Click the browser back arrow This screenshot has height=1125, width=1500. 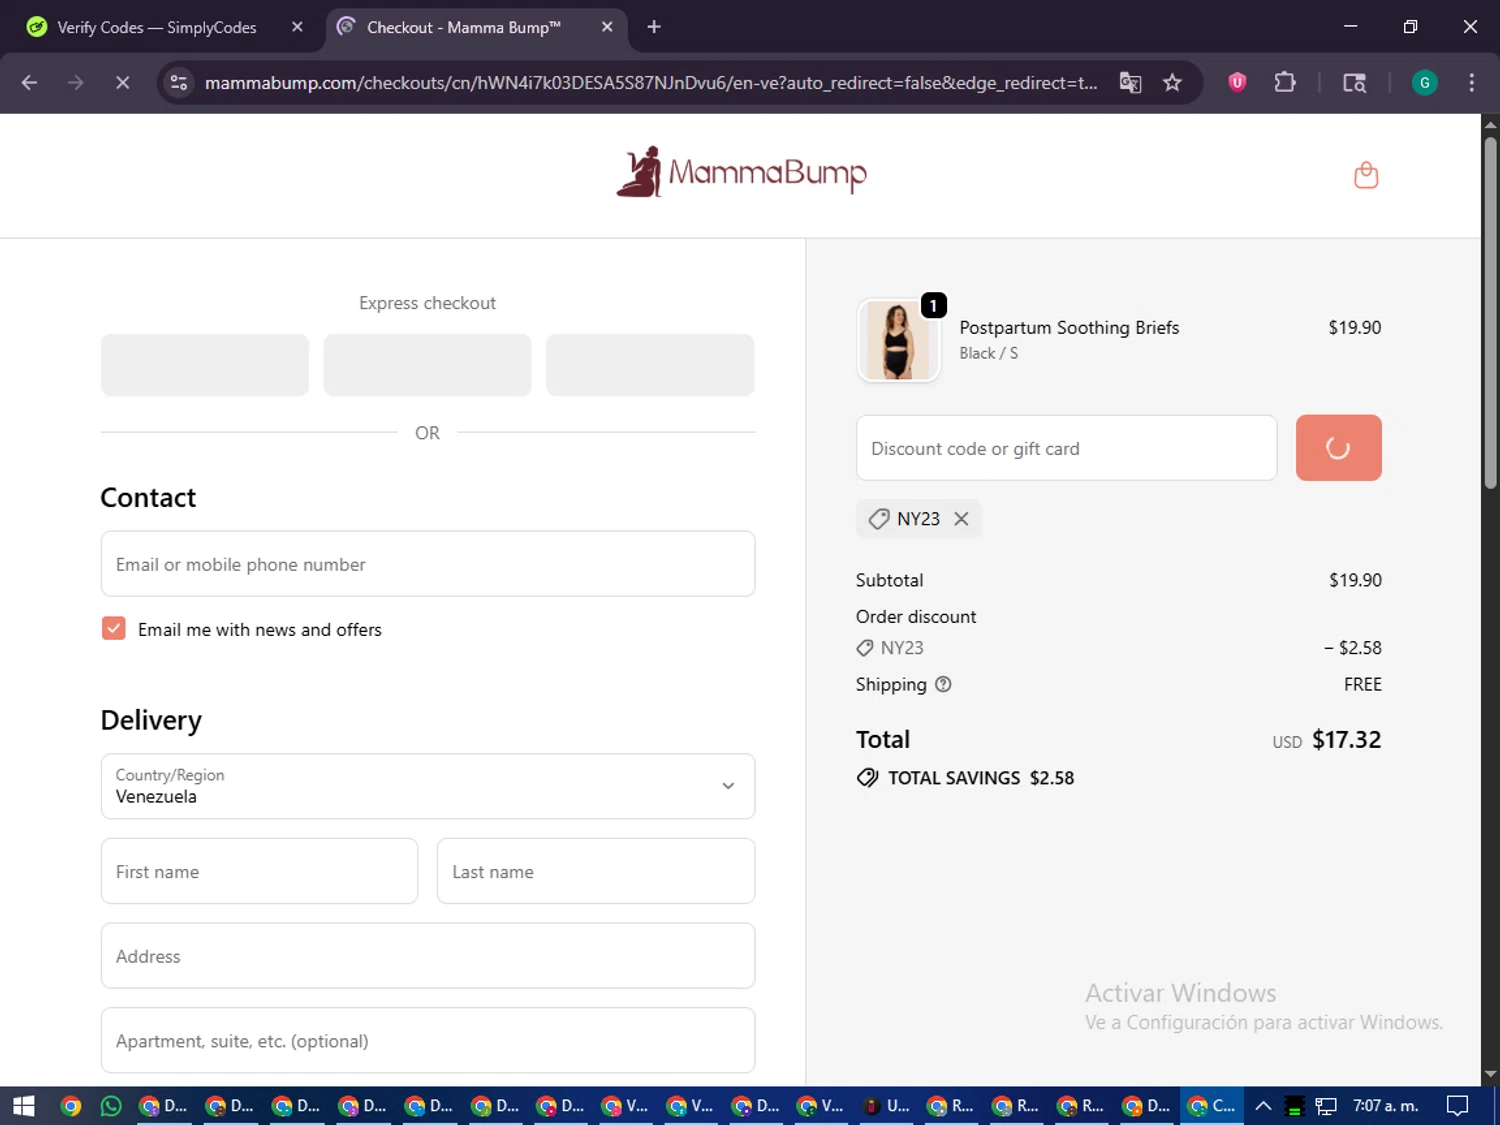pyautogui.click(x=29, y=83)
